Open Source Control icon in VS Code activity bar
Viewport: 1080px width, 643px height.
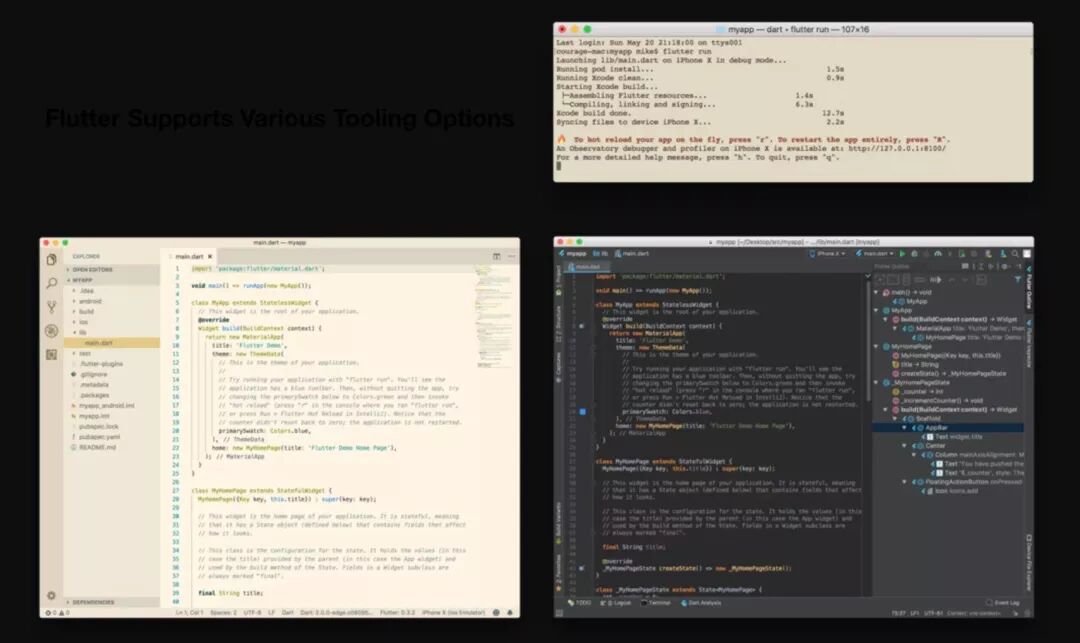point(52,306)
